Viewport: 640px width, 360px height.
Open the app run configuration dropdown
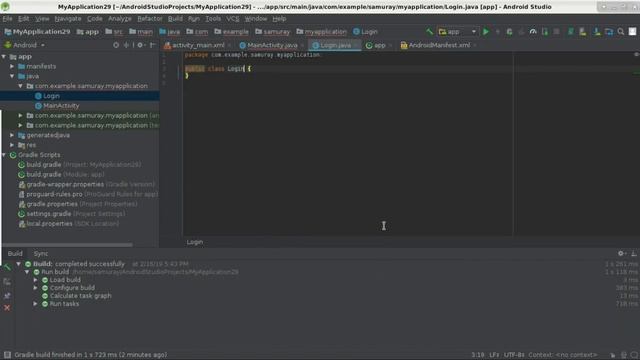(457, 31)
